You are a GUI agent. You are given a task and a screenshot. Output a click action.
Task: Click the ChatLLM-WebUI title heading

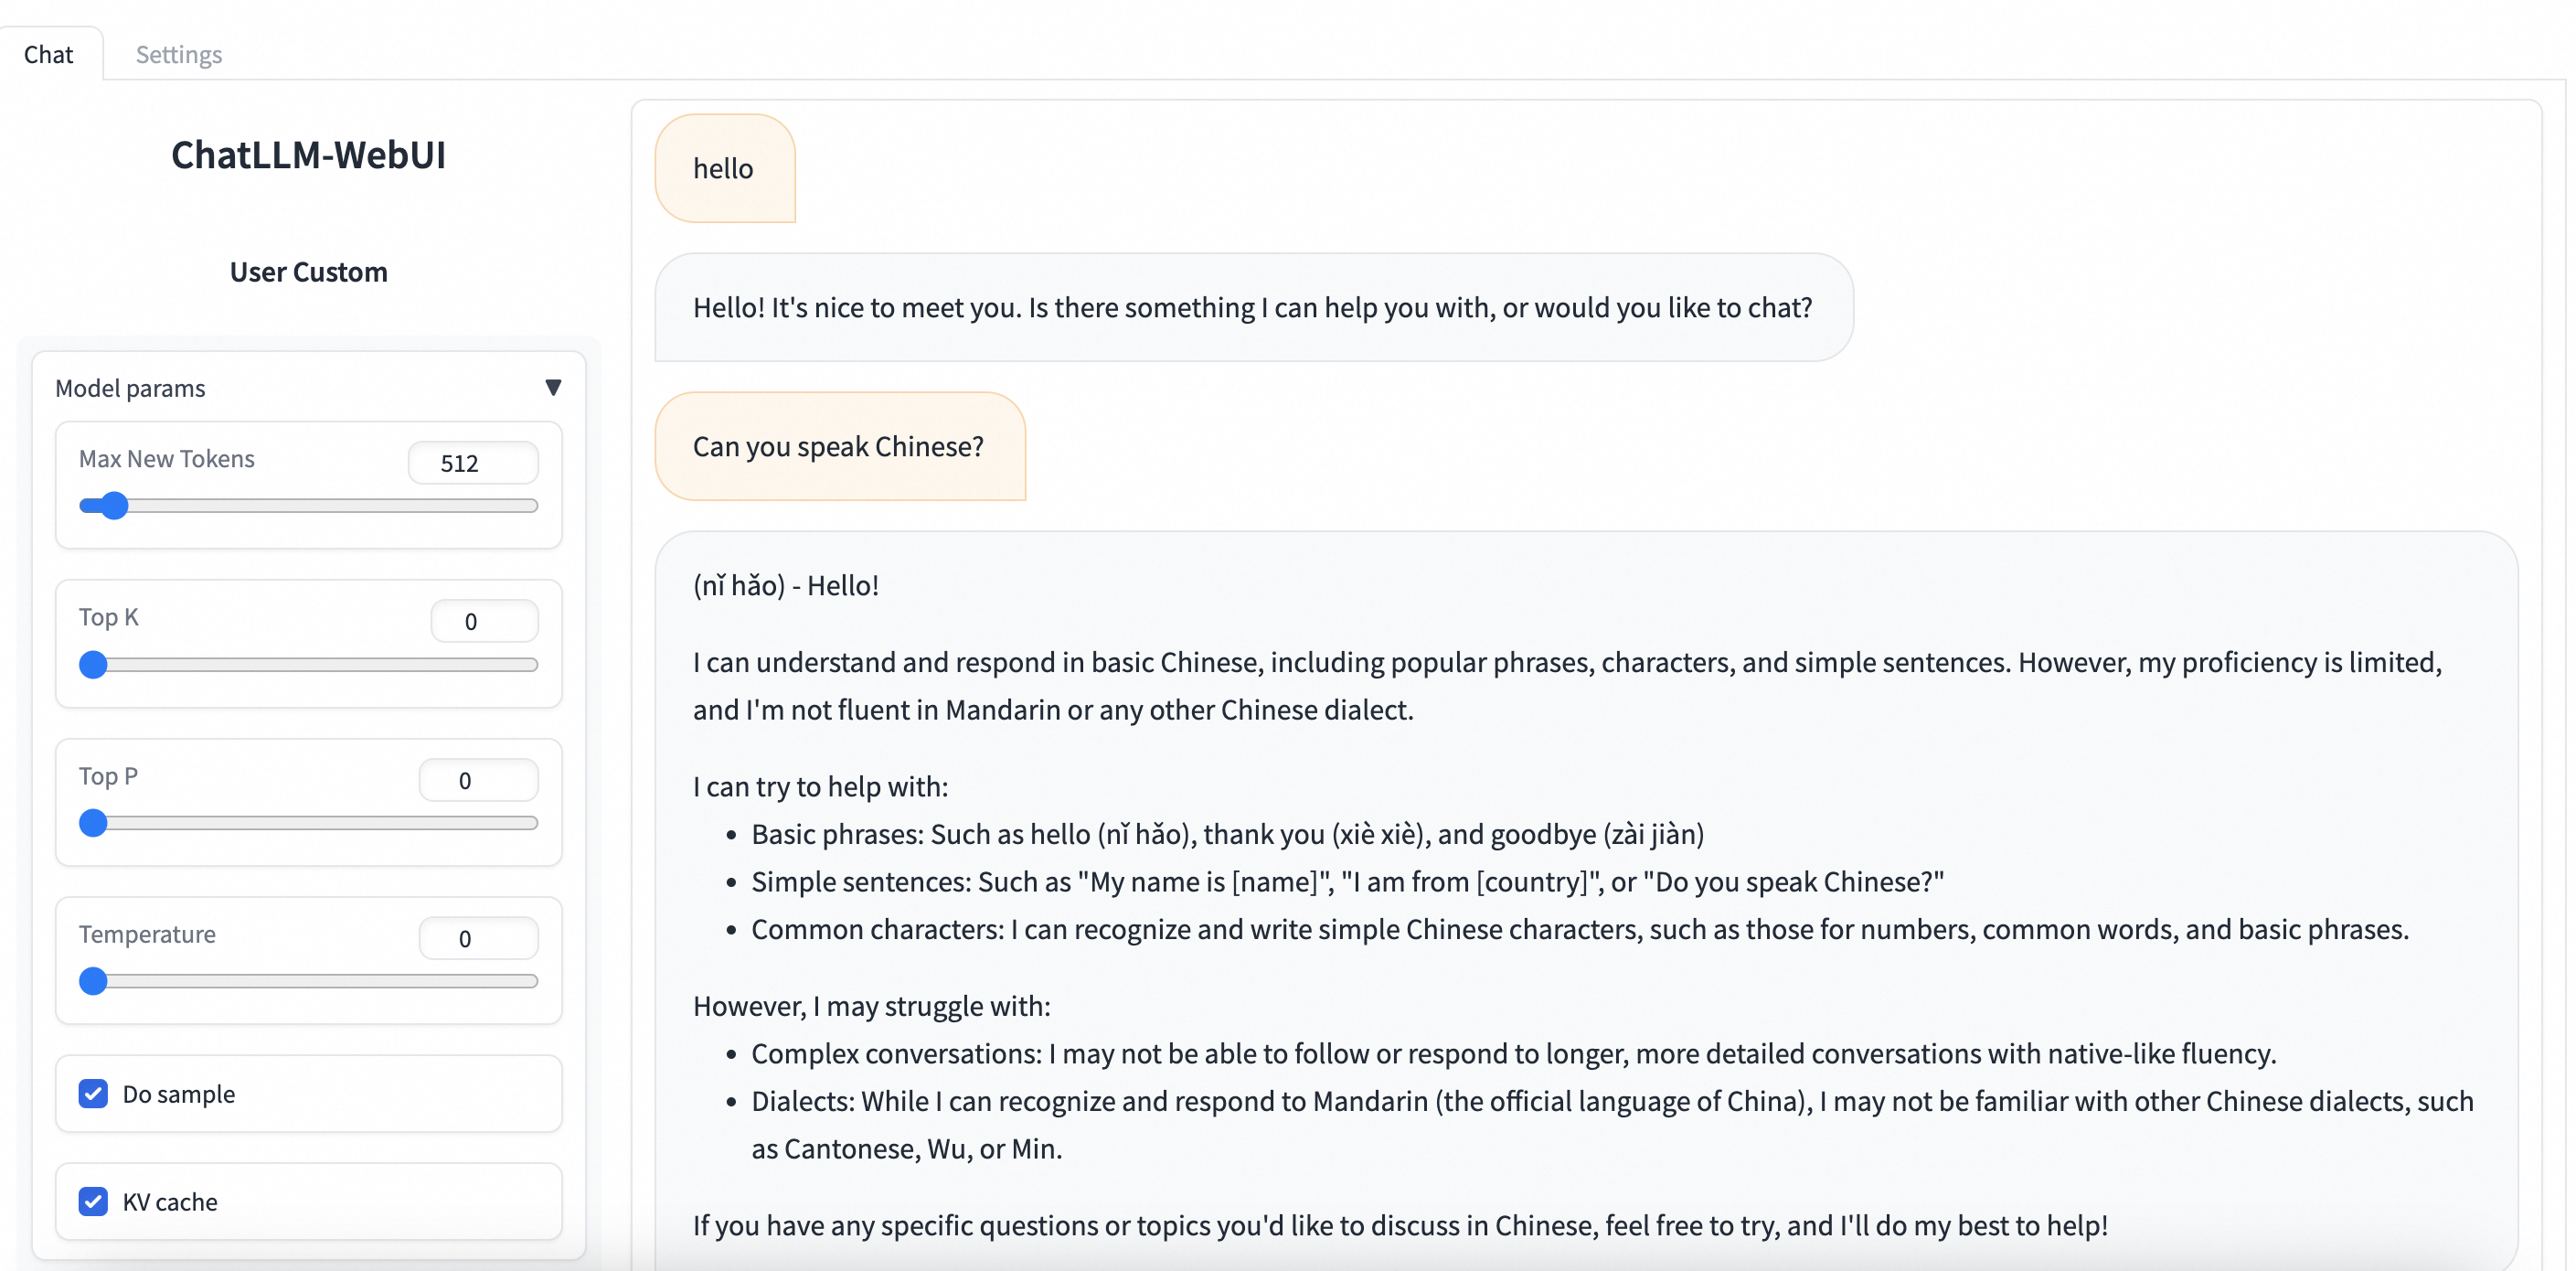tap(308, 155)
